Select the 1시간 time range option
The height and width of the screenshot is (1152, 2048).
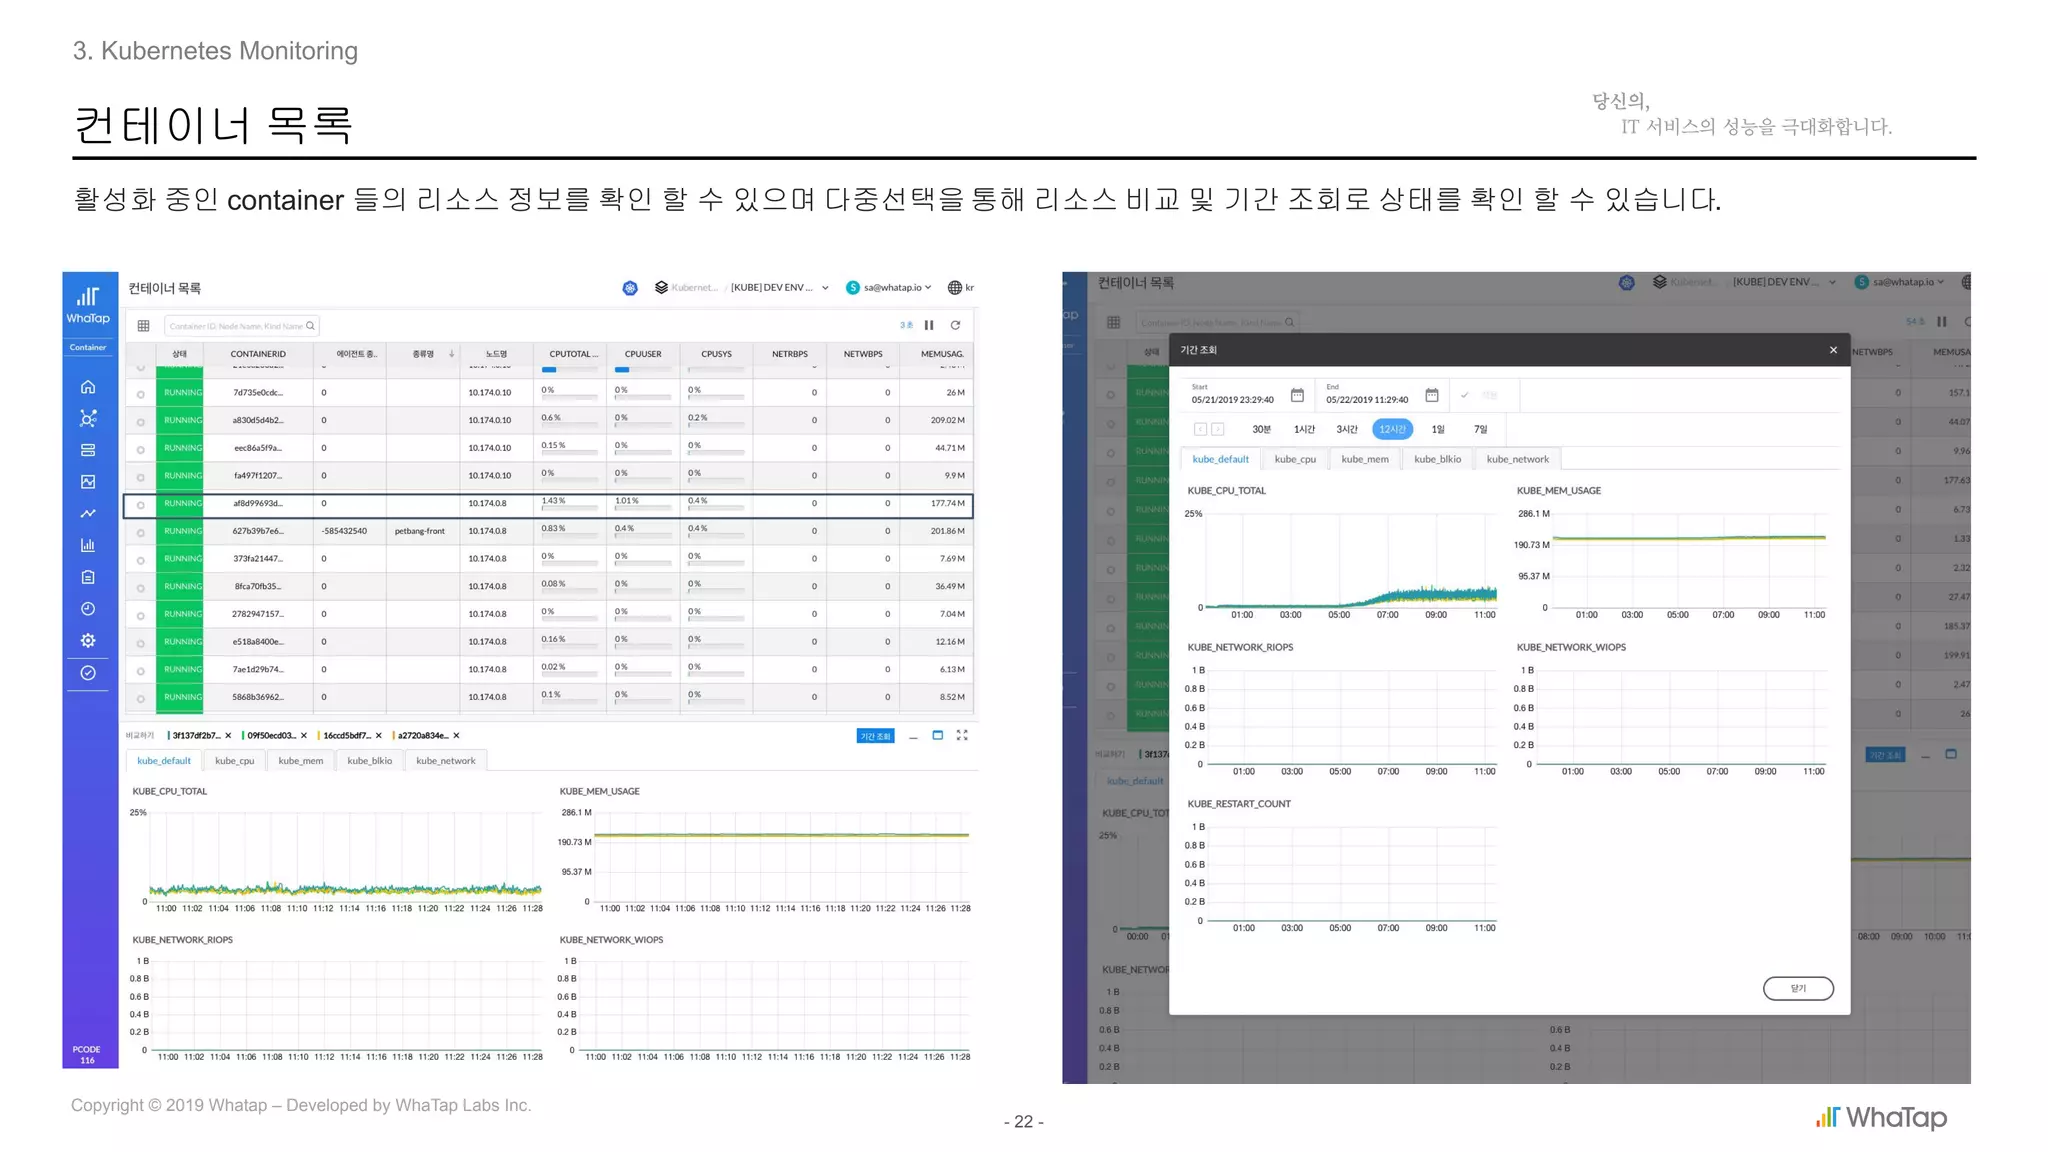1304,429
